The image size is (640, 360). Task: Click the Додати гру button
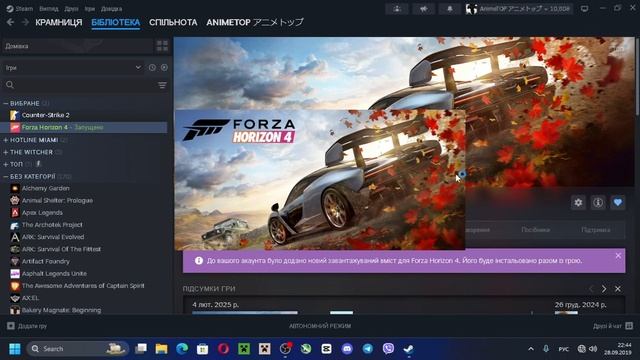tap(27, 326)
